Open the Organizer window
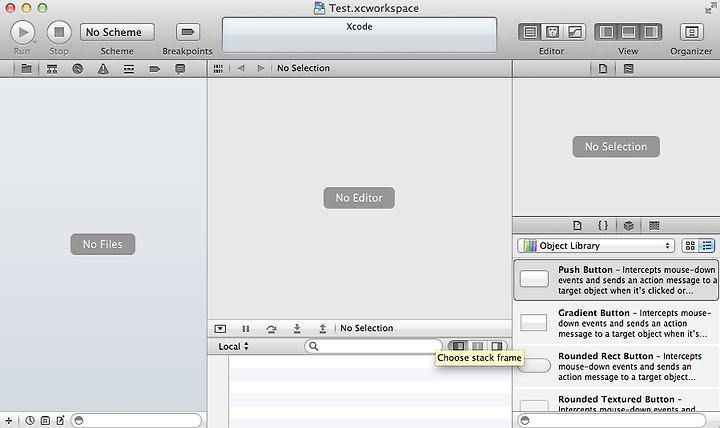The image size is (720, 428). click(692, 32)
